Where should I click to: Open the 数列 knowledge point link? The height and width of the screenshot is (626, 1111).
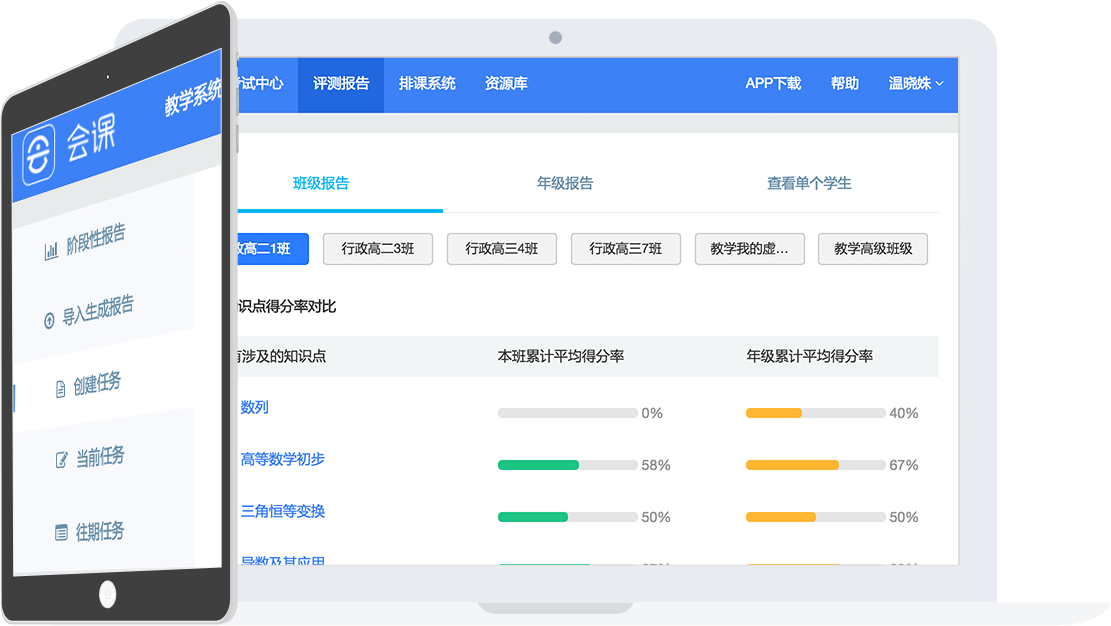tap(254, 407)
